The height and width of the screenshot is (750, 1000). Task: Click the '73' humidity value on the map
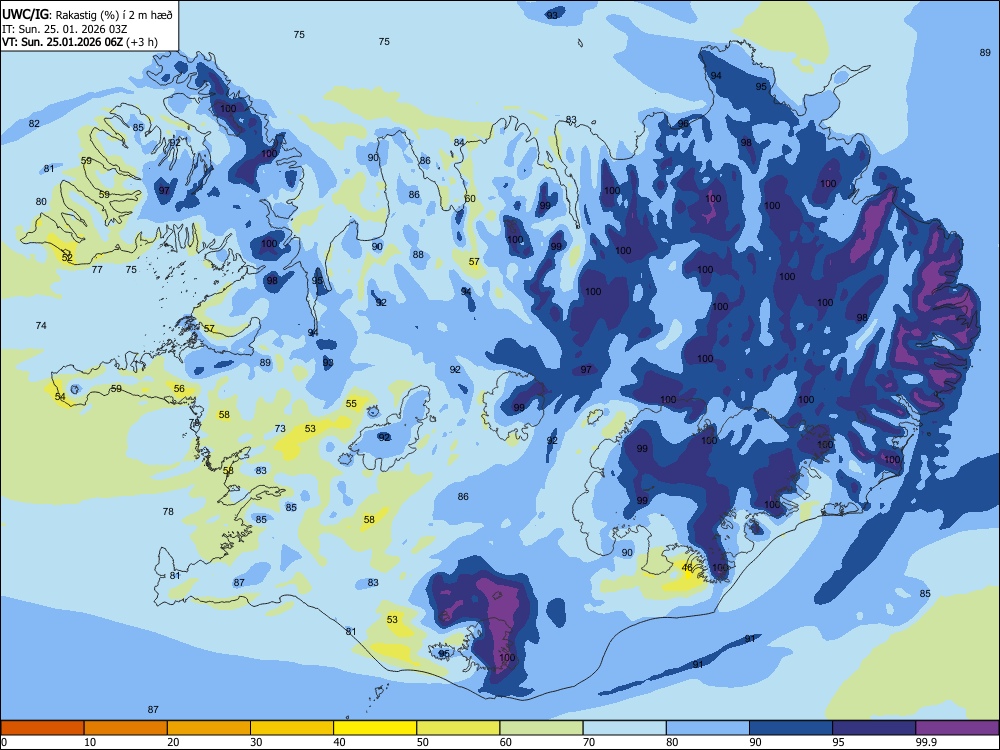point(280,429)
